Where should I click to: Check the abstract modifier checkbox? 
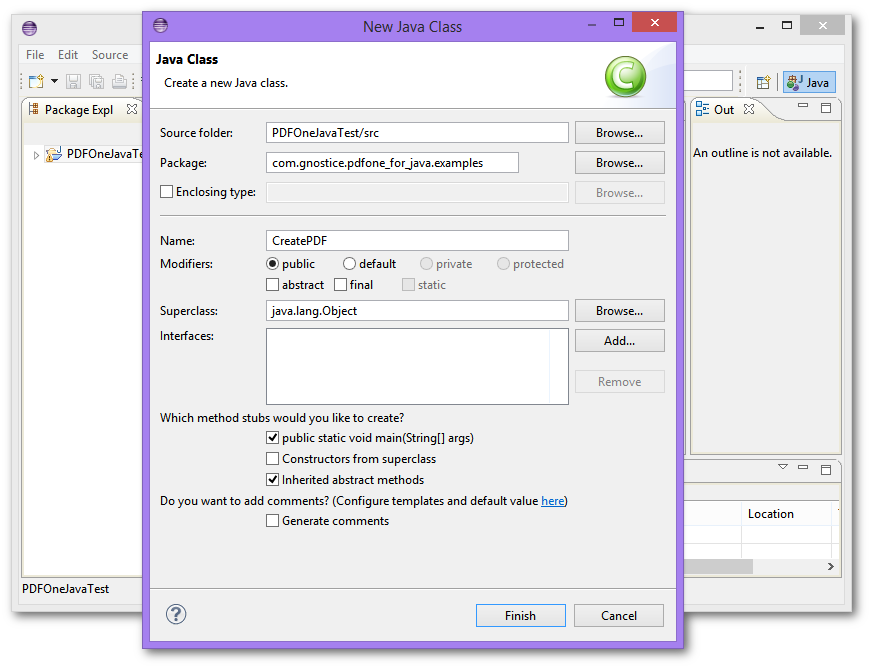click(x=272, y=285)
